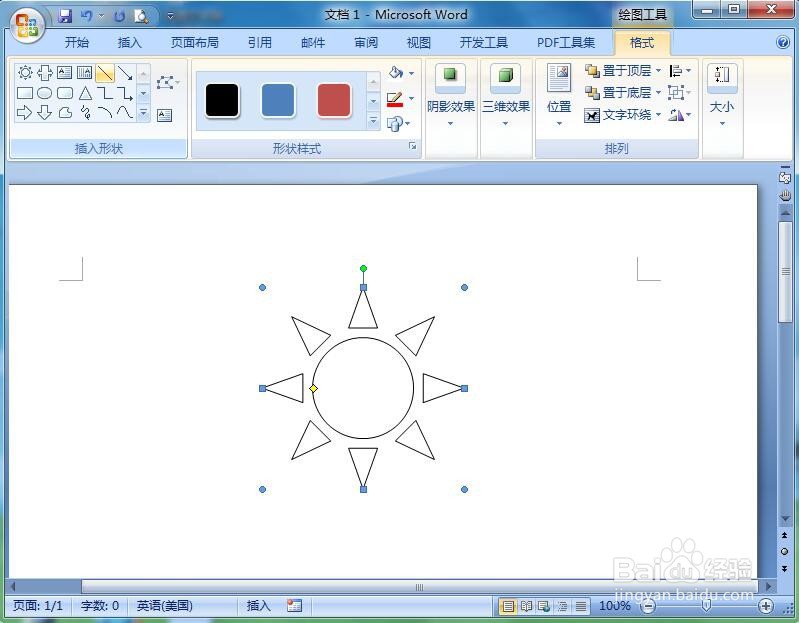The image size is (799, 623).
Task: Expand the shapes gallery More button
Action: [x=144, y=112]
